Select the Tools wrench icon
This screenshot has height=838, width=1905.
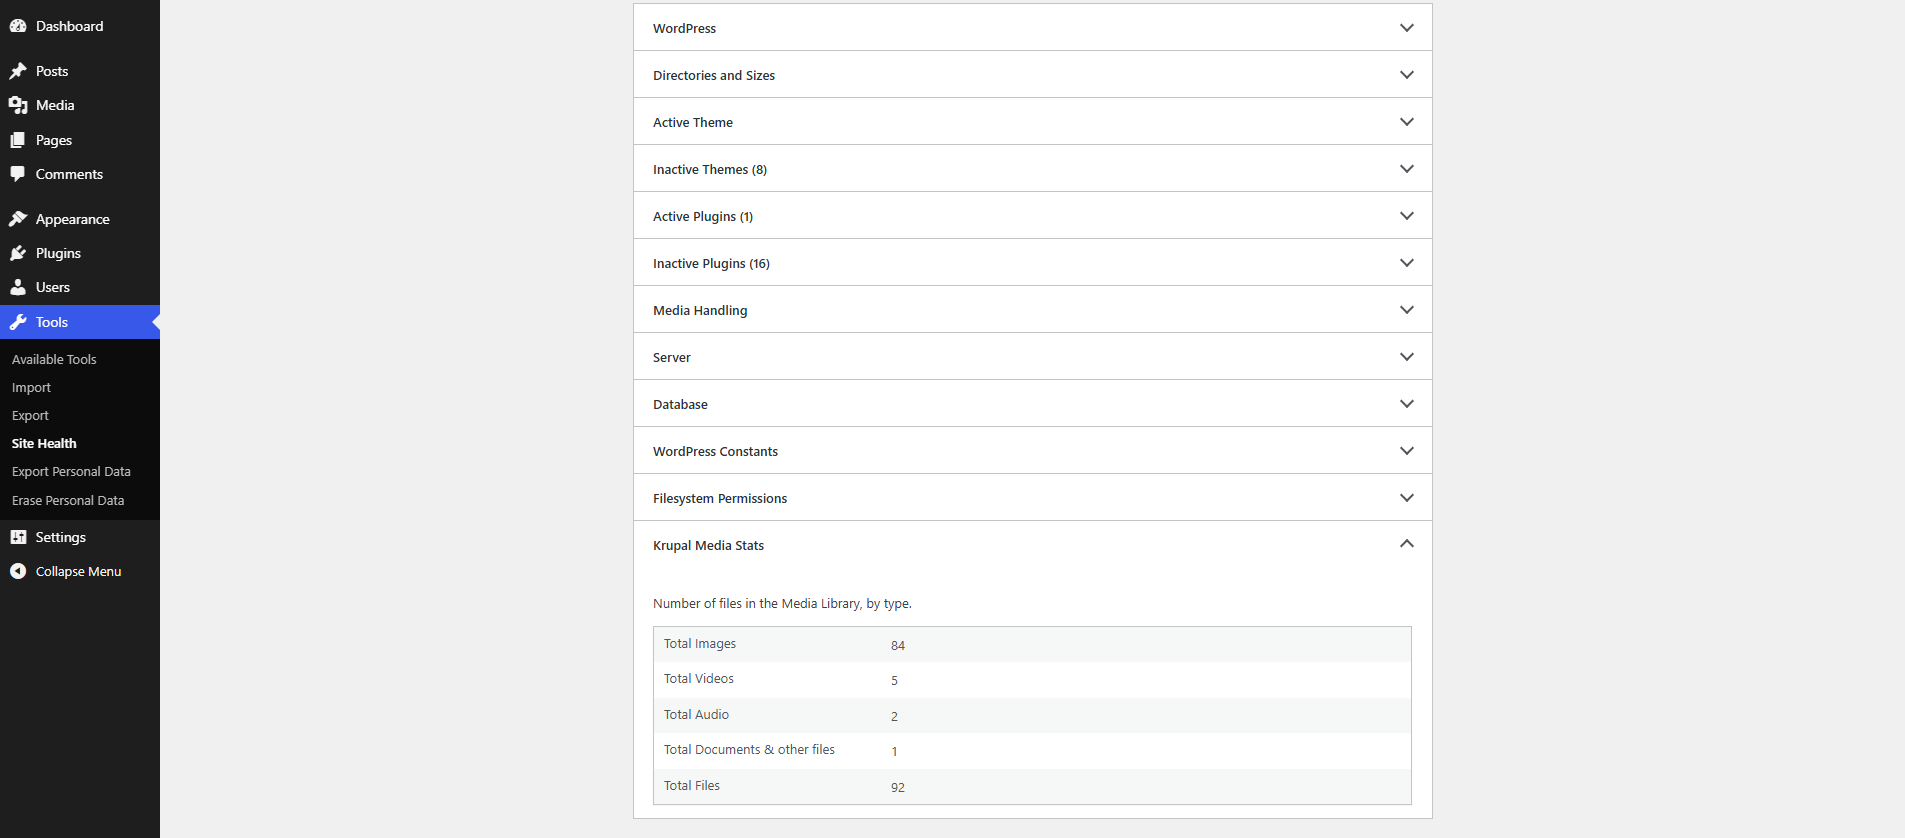(18, 322)
